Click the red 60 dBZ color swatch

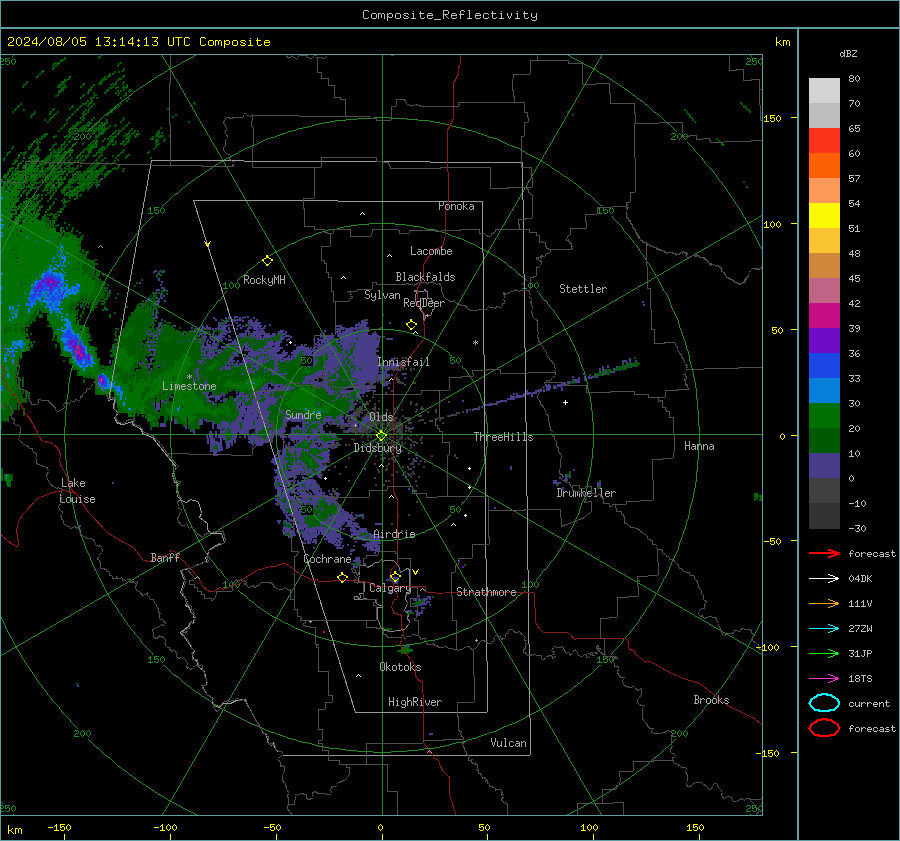[824, 141]
